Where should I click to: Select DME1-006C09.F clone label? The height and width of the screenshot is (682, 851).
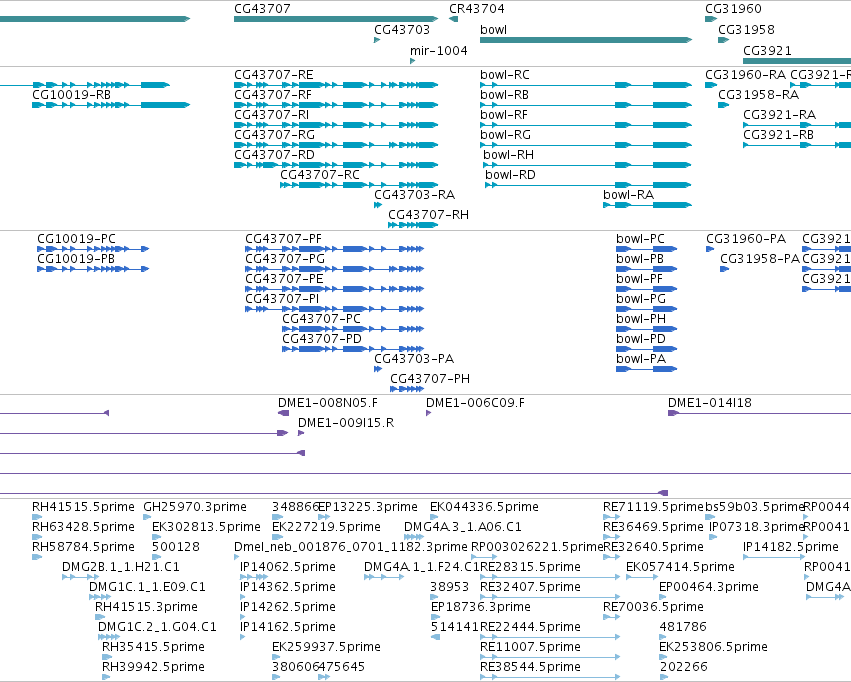tap(475, 403)
